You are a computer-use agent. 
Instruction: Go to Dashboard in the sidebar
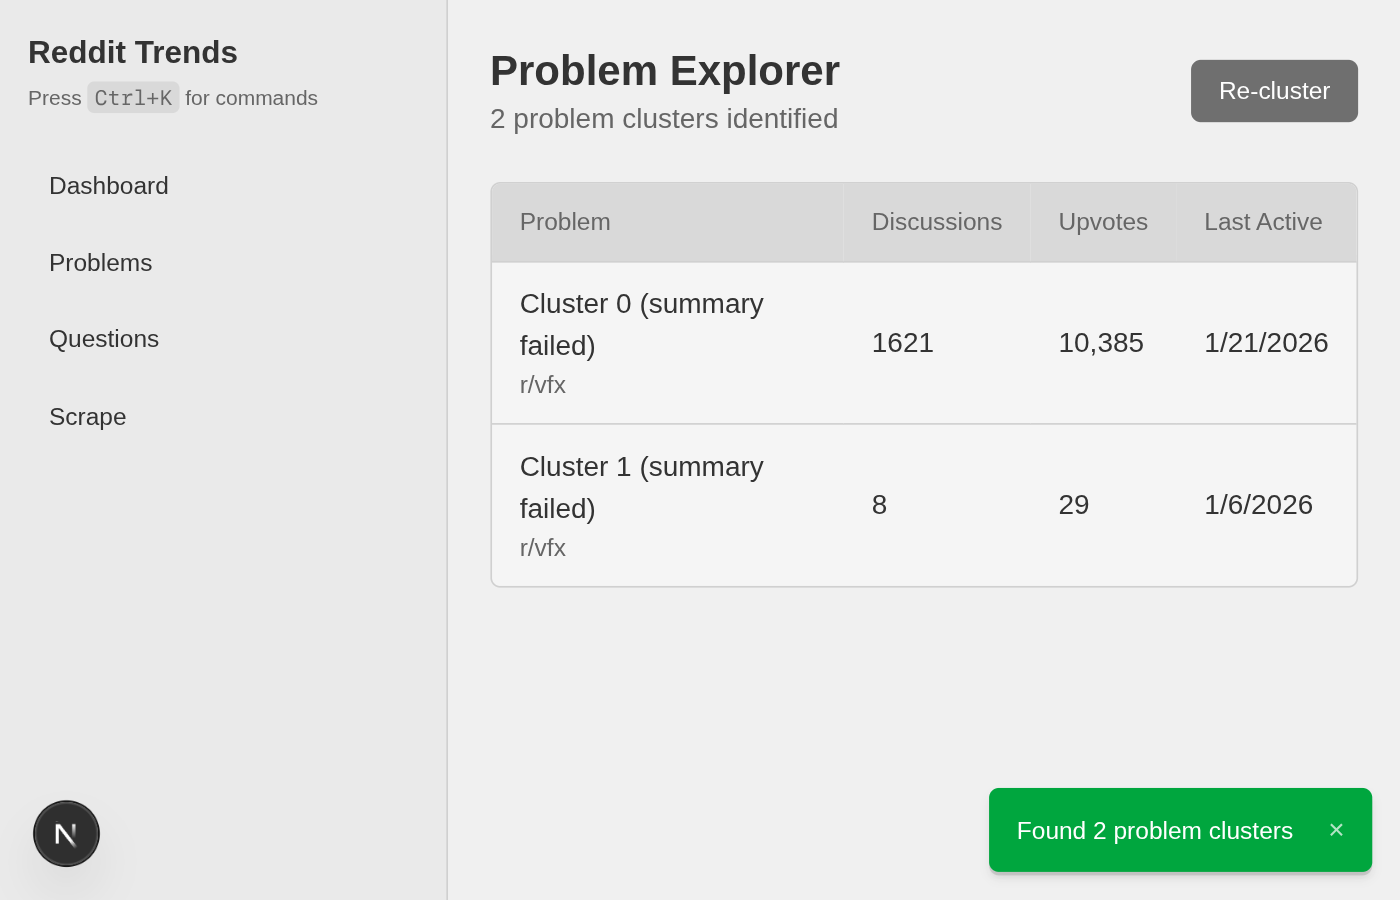(109, 186)
